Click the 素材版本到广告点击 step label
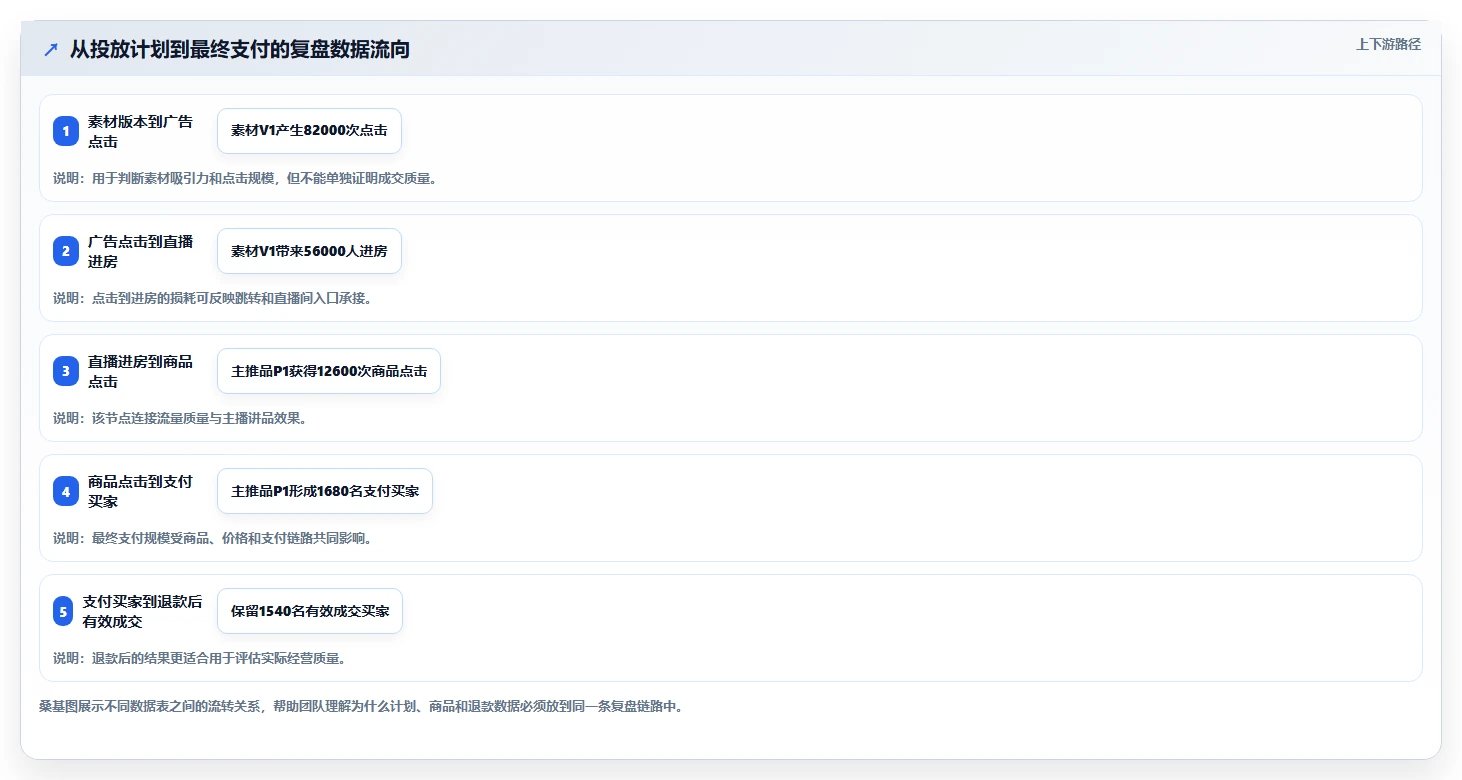Image resolution: width=1462 pixels, height=780 pixels. pos(140,131)
